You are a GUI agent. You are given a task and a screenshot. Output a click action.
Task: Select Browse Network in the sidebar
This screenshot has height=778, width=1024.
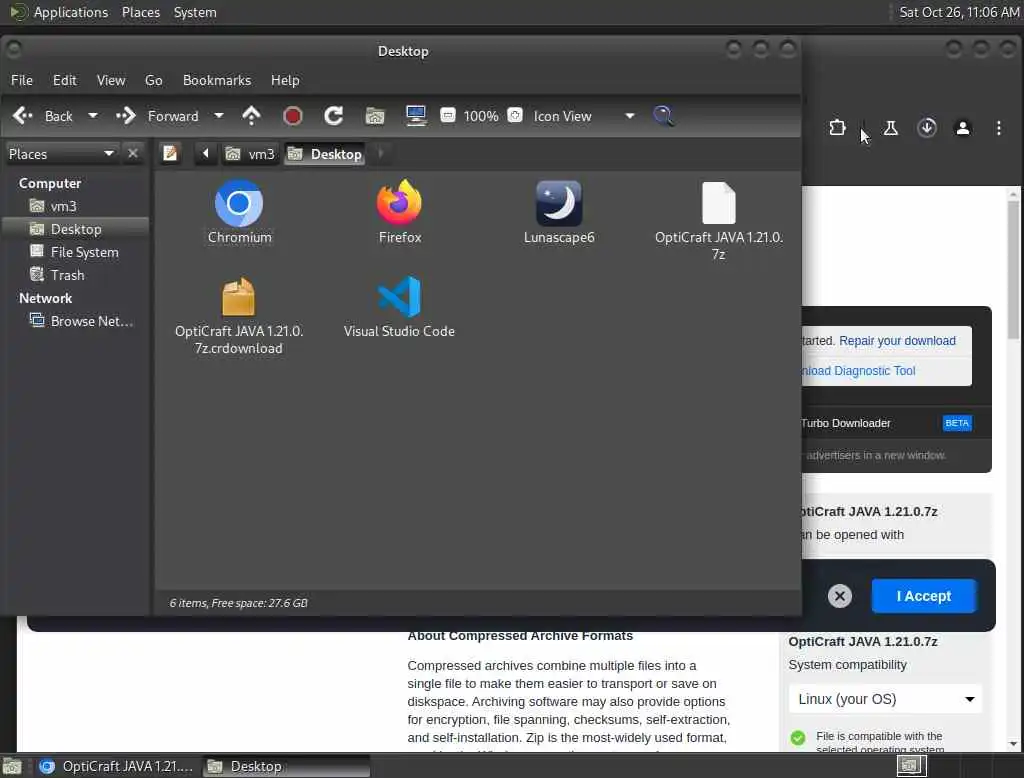[x=91, y=321]
